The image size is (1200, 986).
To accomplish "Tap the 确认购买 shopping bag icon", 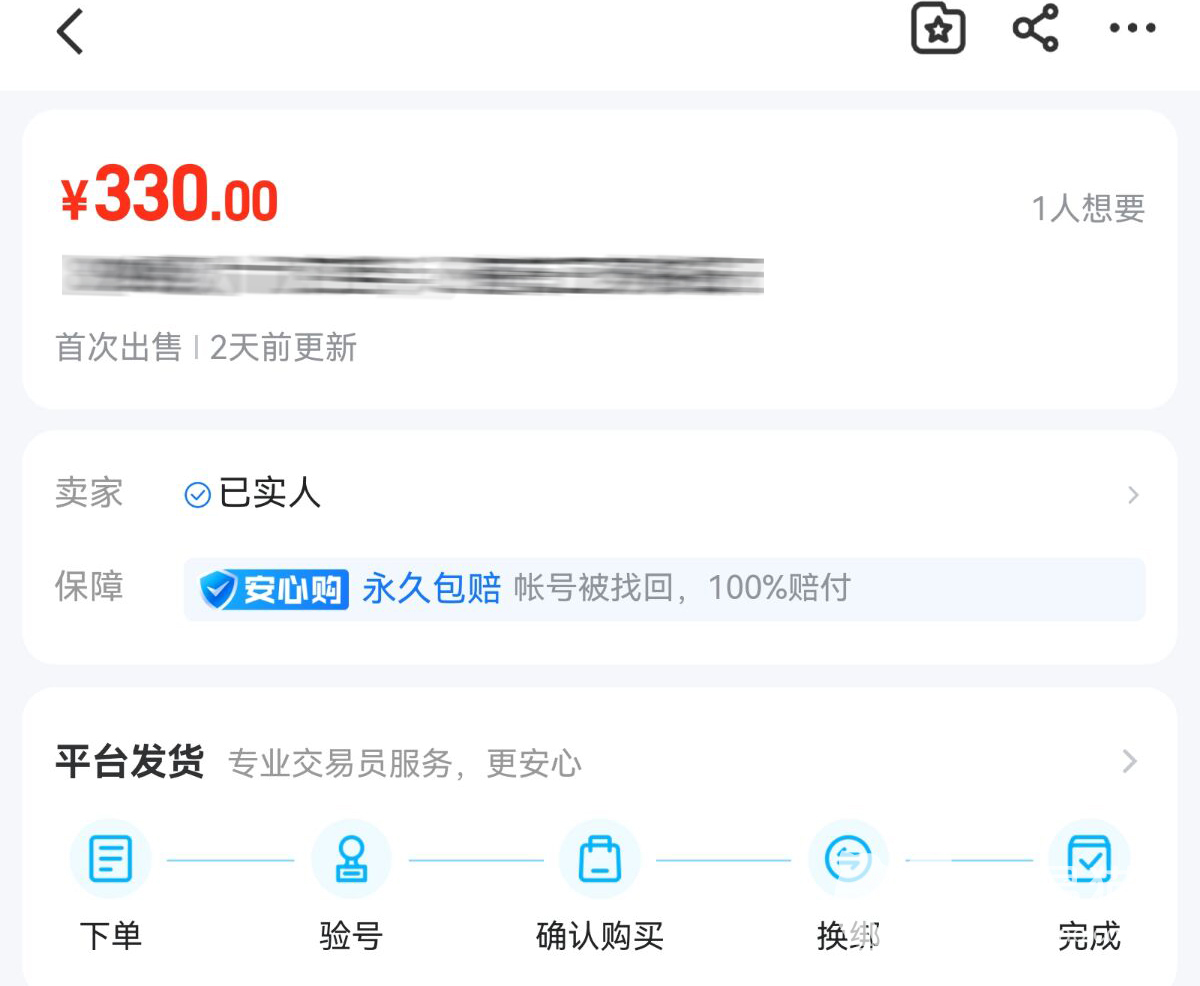I will (x=599, y=859).
